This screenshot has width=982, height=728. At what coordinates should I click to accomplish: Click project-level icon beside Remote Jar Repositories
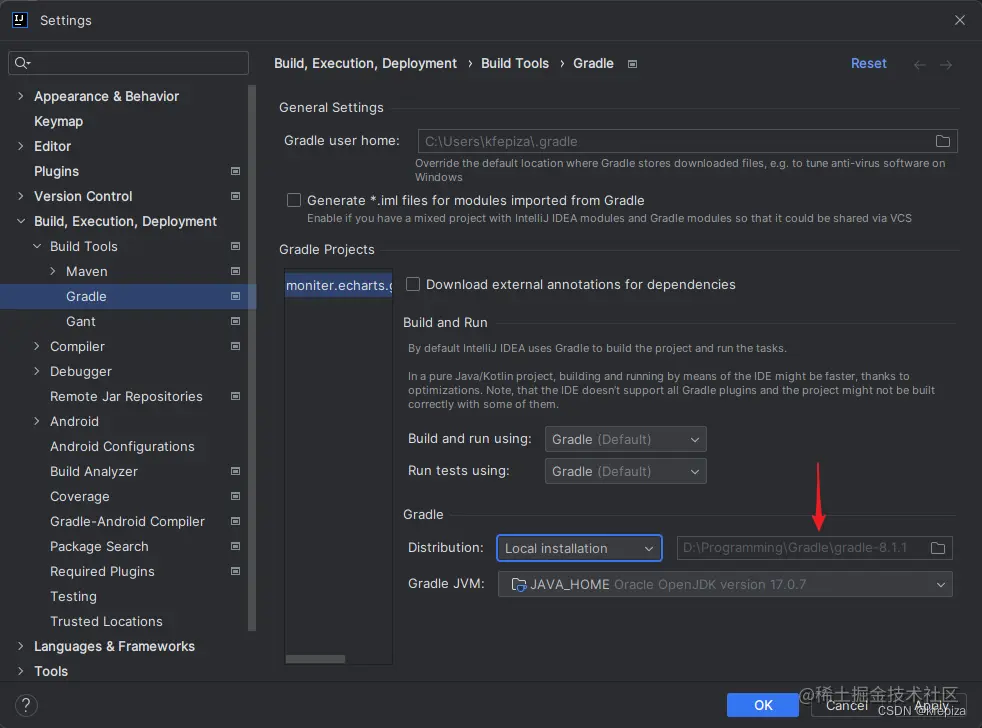[x=235, y=397]
